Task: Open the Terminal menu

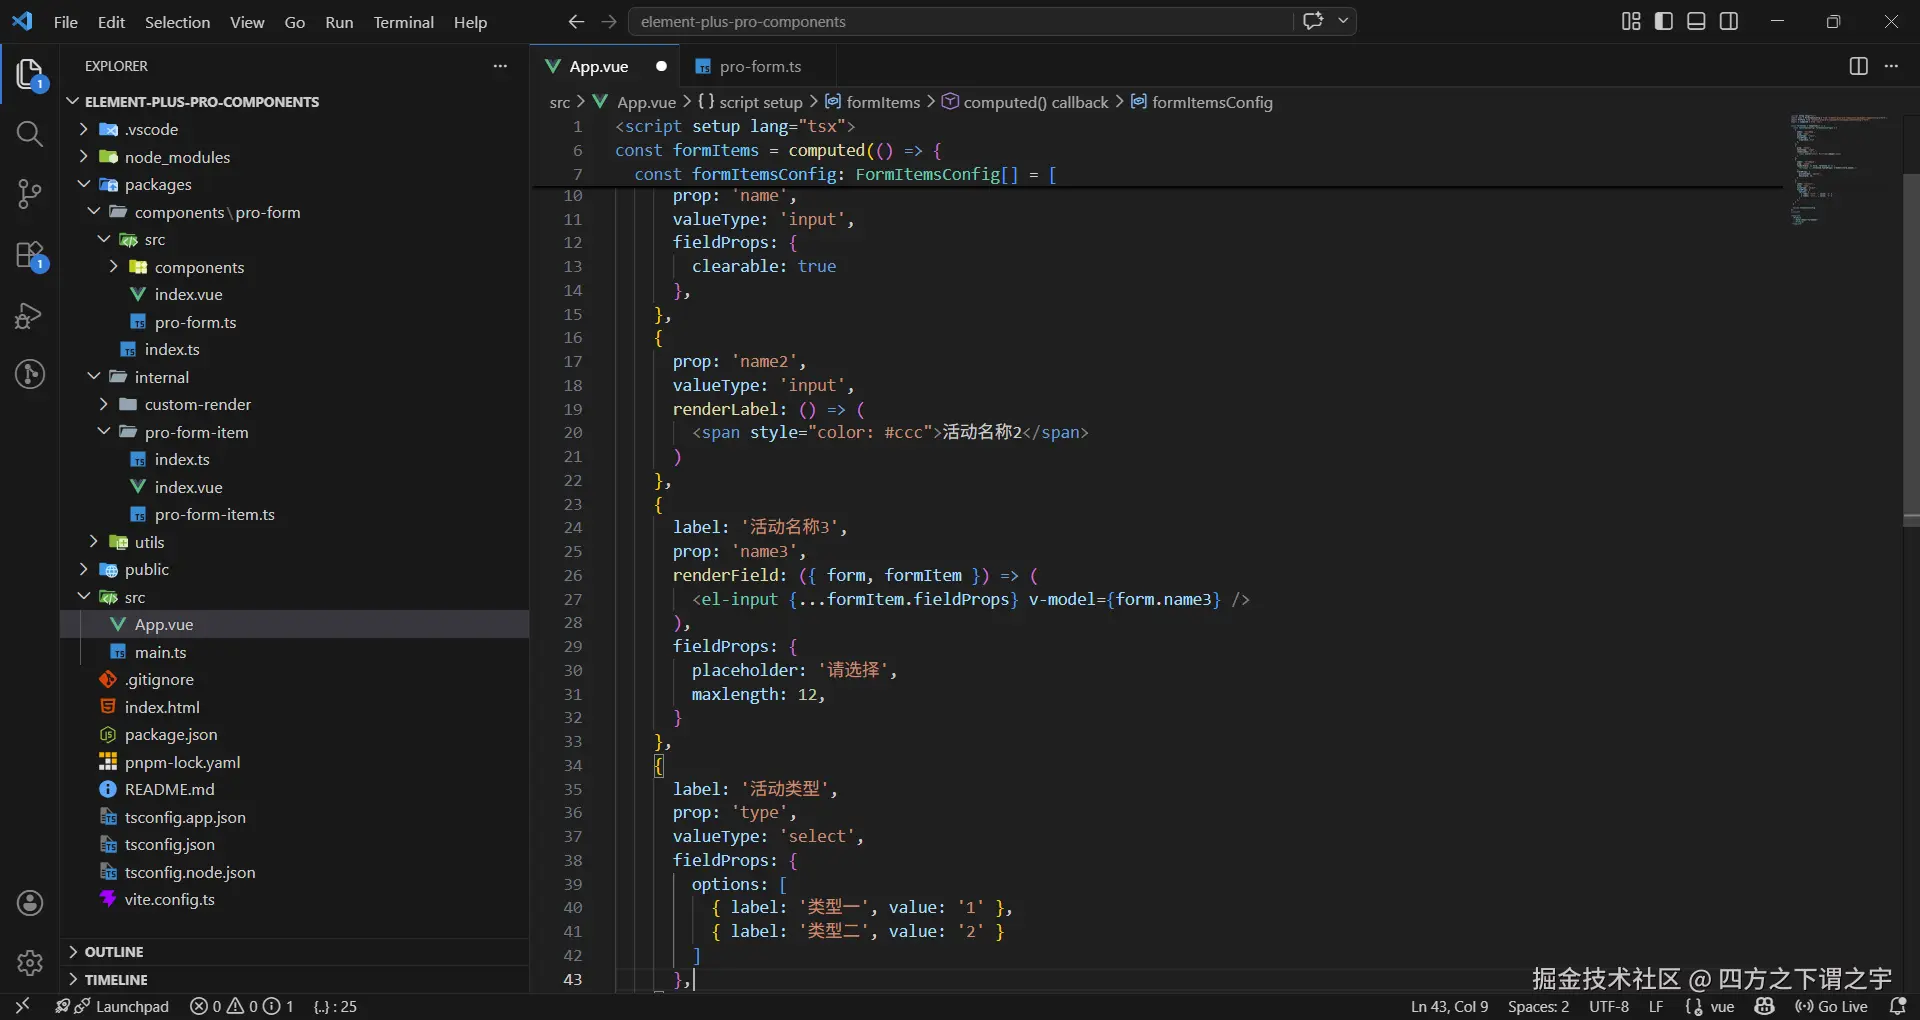Action: 403,22
